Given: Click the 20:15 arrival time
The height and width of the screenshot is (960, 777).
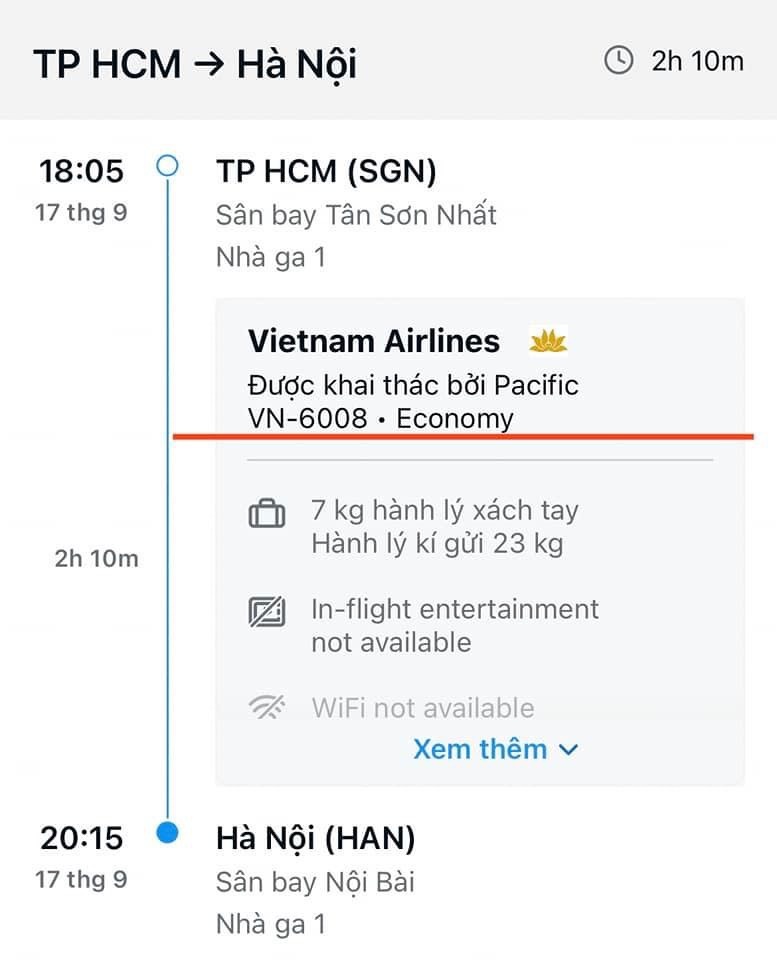Looking at the screenshot, I should (81, 839).
